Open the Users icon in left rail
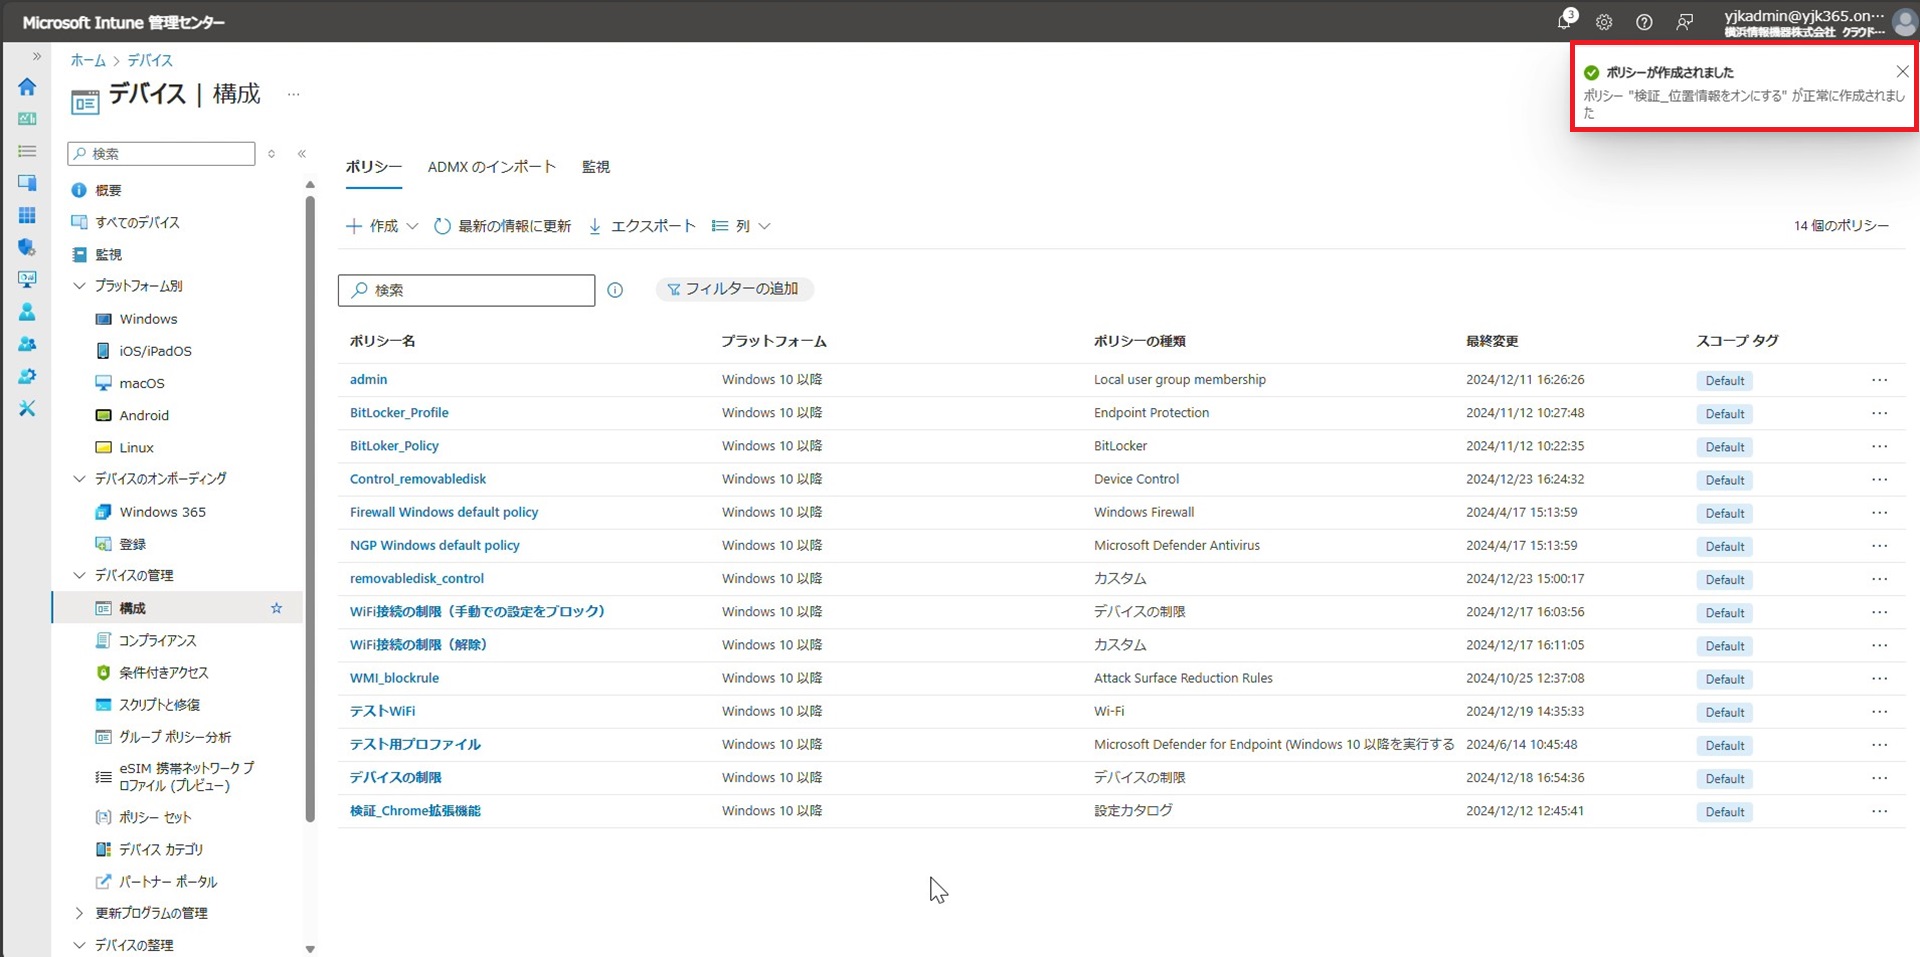 point(27,312)
